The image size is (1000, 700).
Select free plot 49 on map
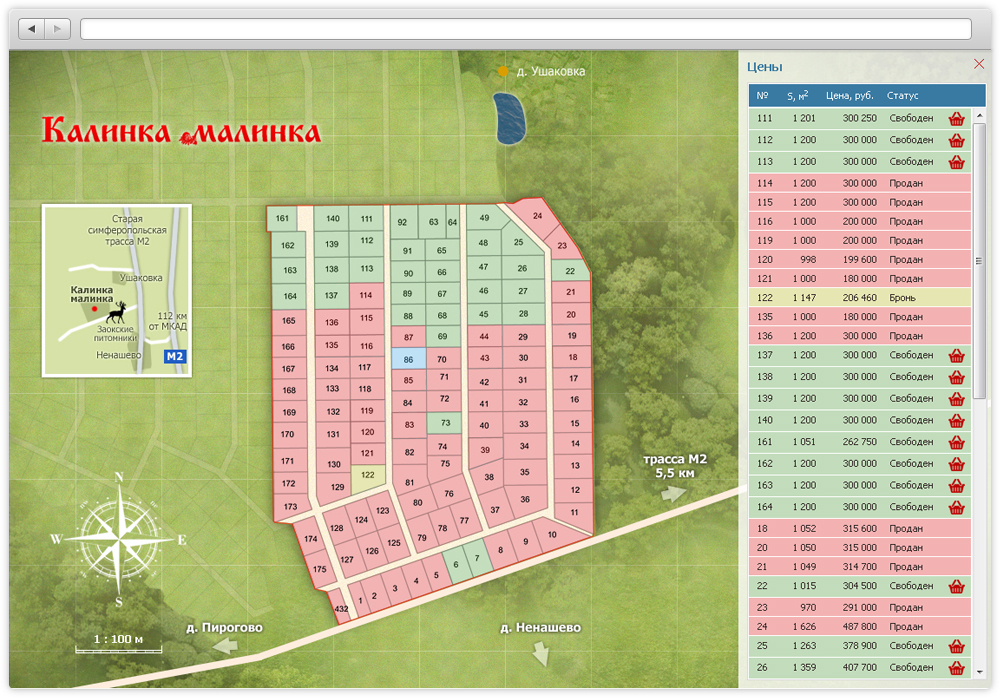click(484, 218)
